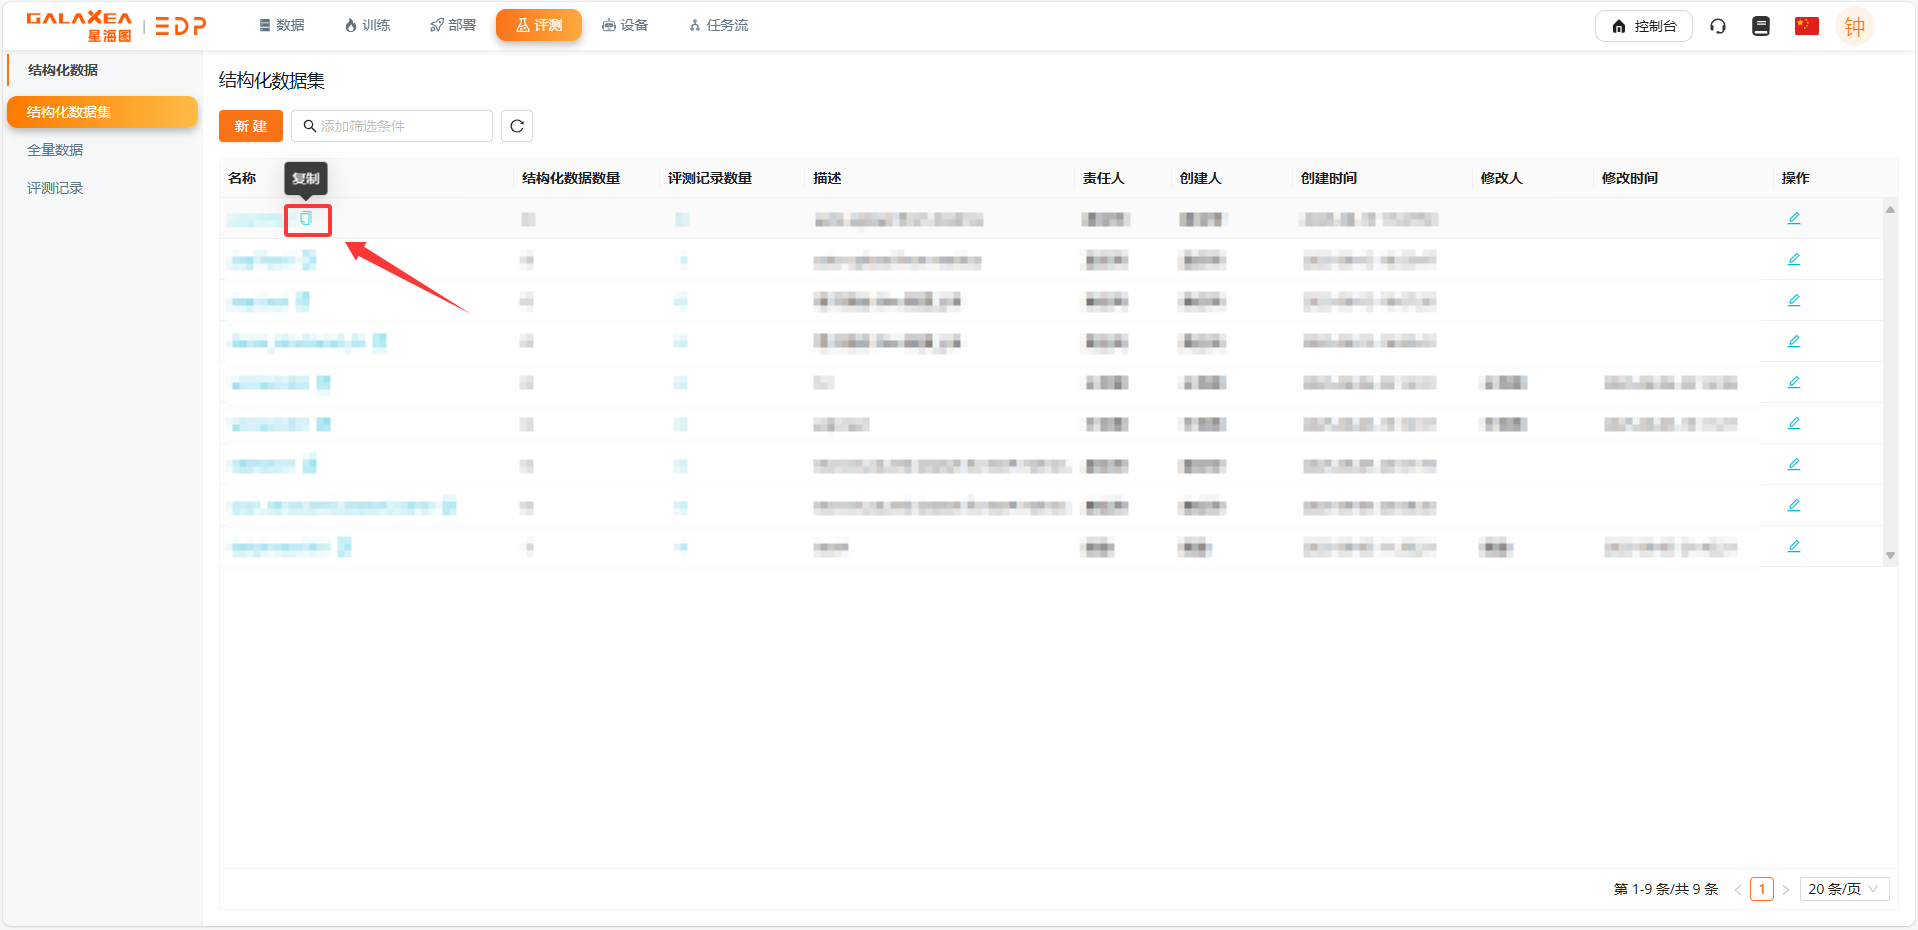Image resolution: width=1918 pixels, height=930 pixels.
Task: Click the 控制台 console button
Action: 1643,26
